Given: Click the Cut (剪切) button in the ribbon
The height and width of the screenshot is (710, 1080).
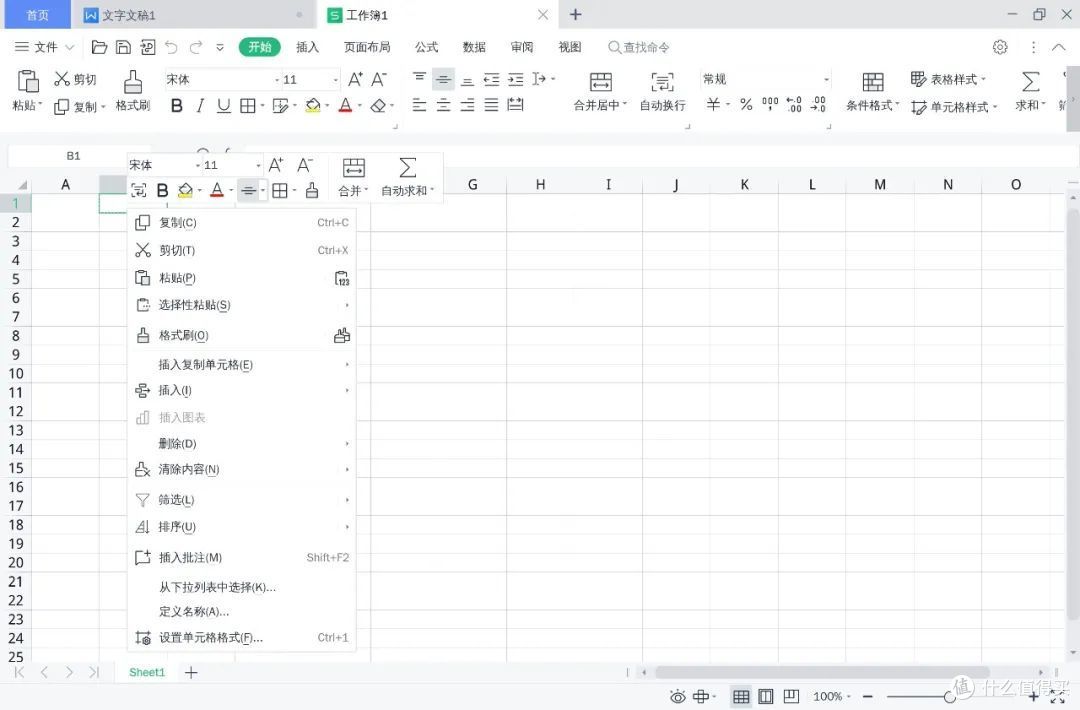Looking at the screenshot, I should [76, 79].
